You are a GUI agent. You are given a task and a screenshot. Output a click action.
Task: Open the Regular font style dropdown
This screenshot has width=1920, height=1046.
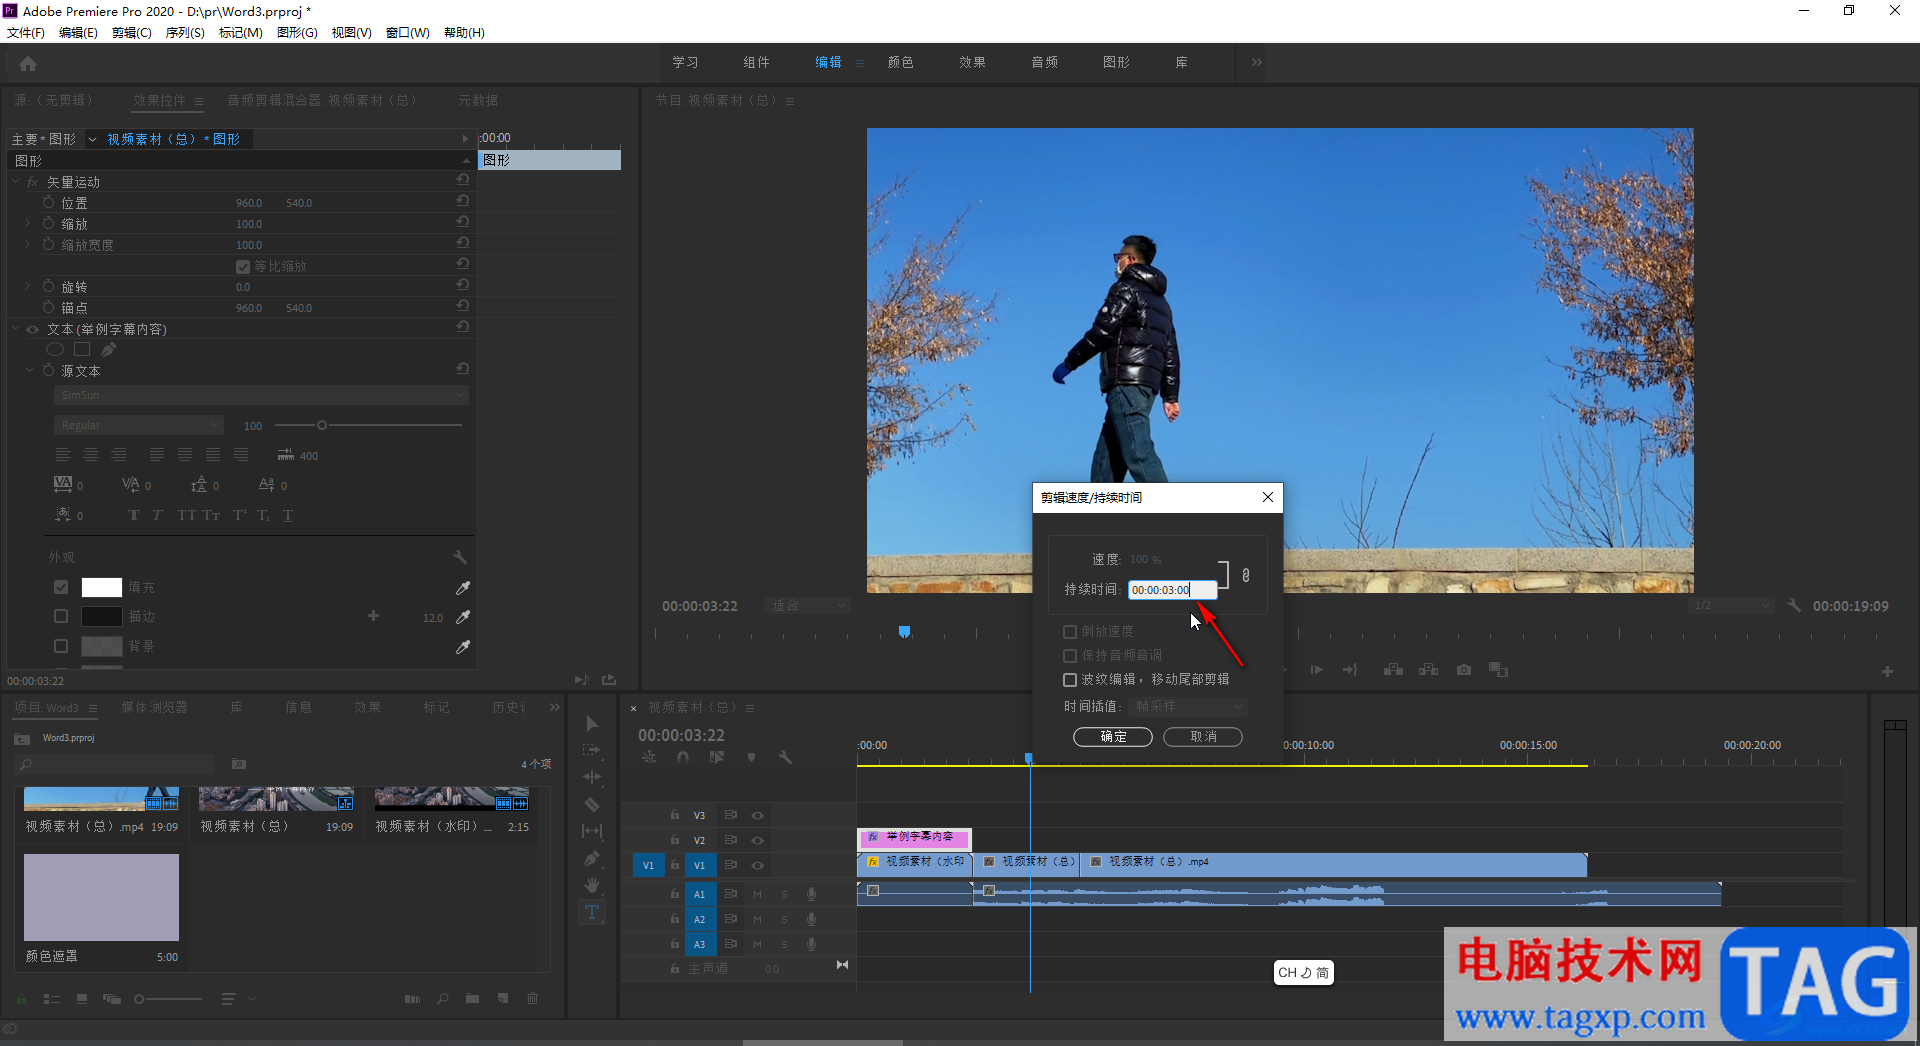click(x=138, y=426)
